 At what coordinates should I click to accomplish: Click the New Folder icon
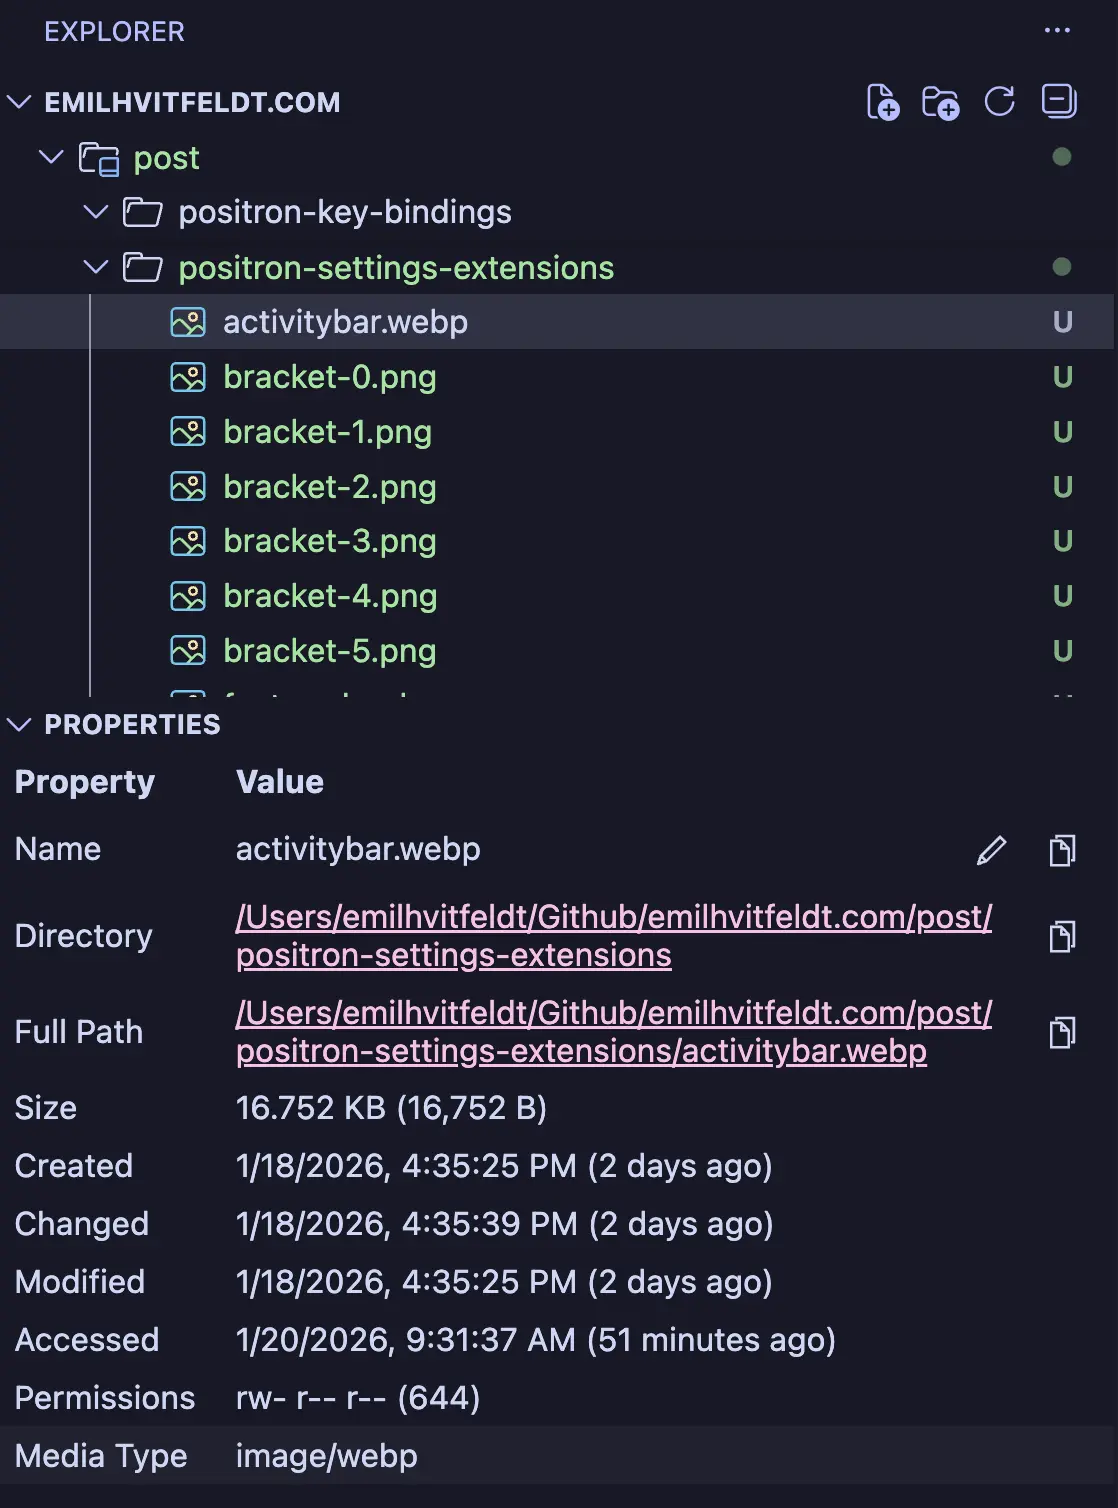940,102
